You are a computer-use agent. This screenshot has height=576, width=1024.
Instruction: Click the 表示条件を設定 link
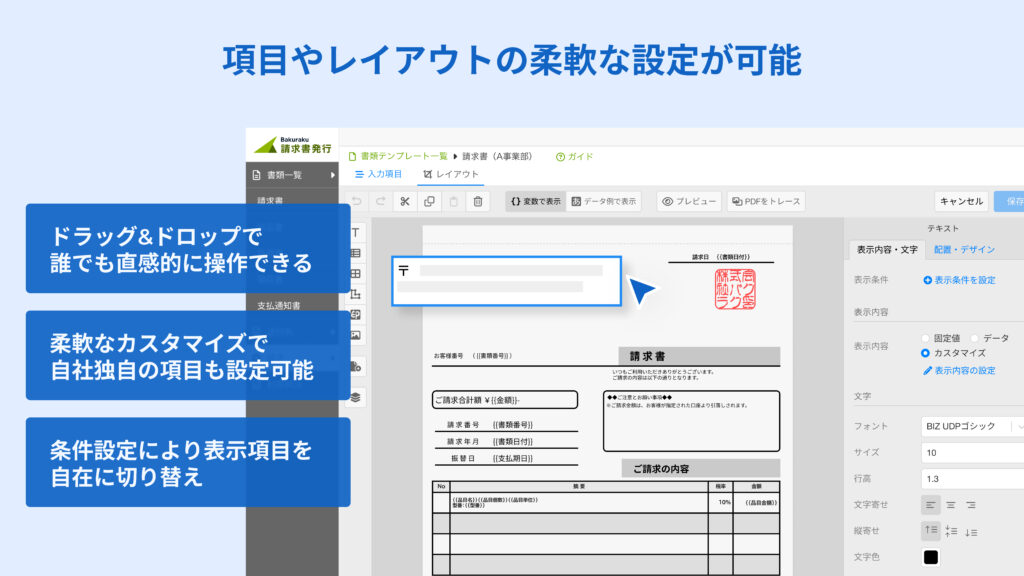coord(959,280)
